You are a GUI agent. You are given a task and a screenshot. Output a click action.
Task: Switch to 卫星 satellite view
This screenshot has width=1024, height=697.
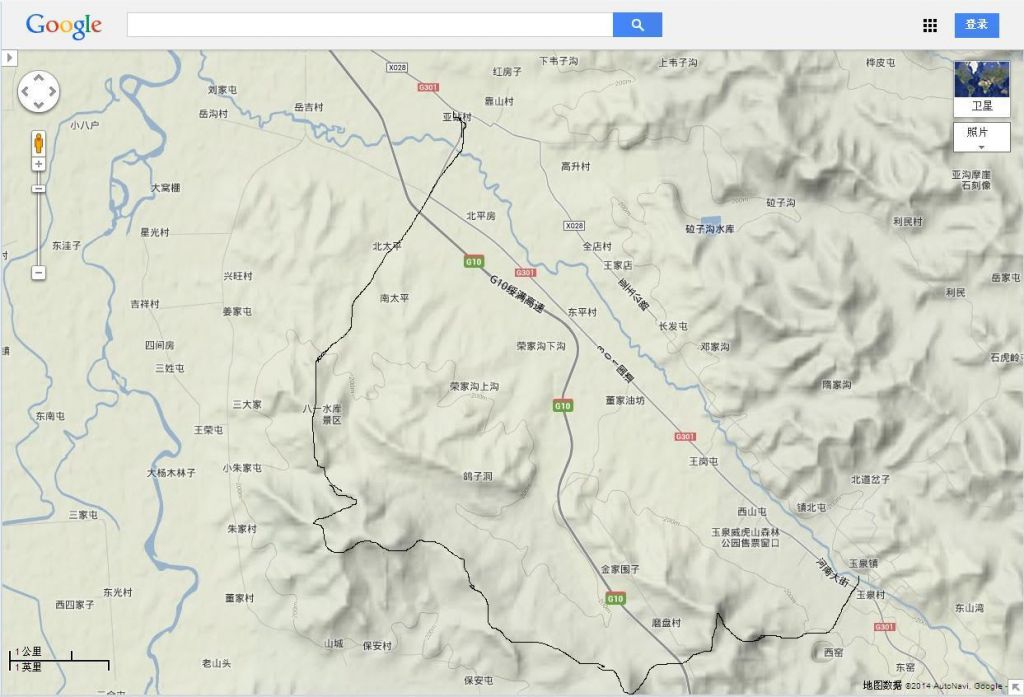tap(982, 88)
